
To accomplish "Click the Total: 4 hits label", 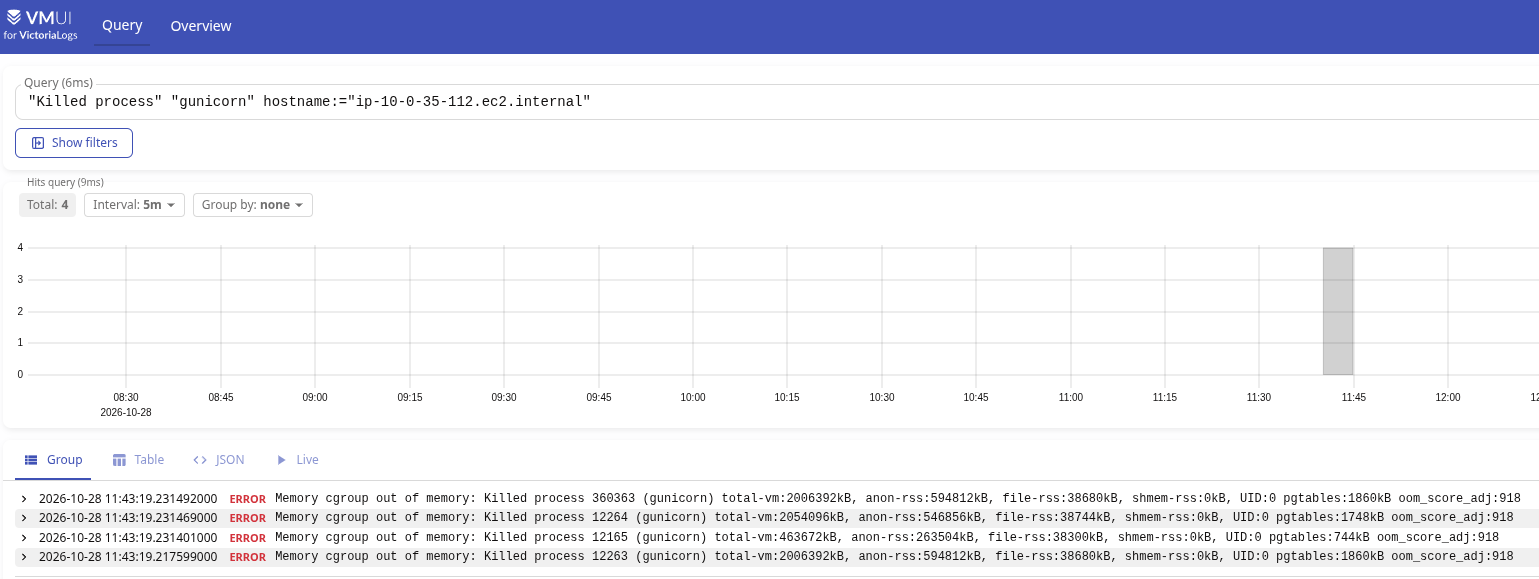I will coord(48,205).
